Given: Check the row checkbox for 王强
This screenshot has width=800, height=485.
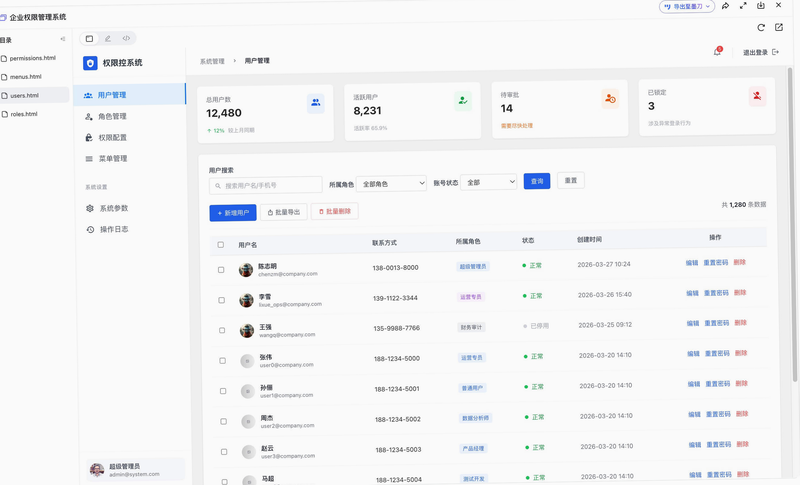Looking at the screenshot, I should pyautogui.click(x=222, y=330).
